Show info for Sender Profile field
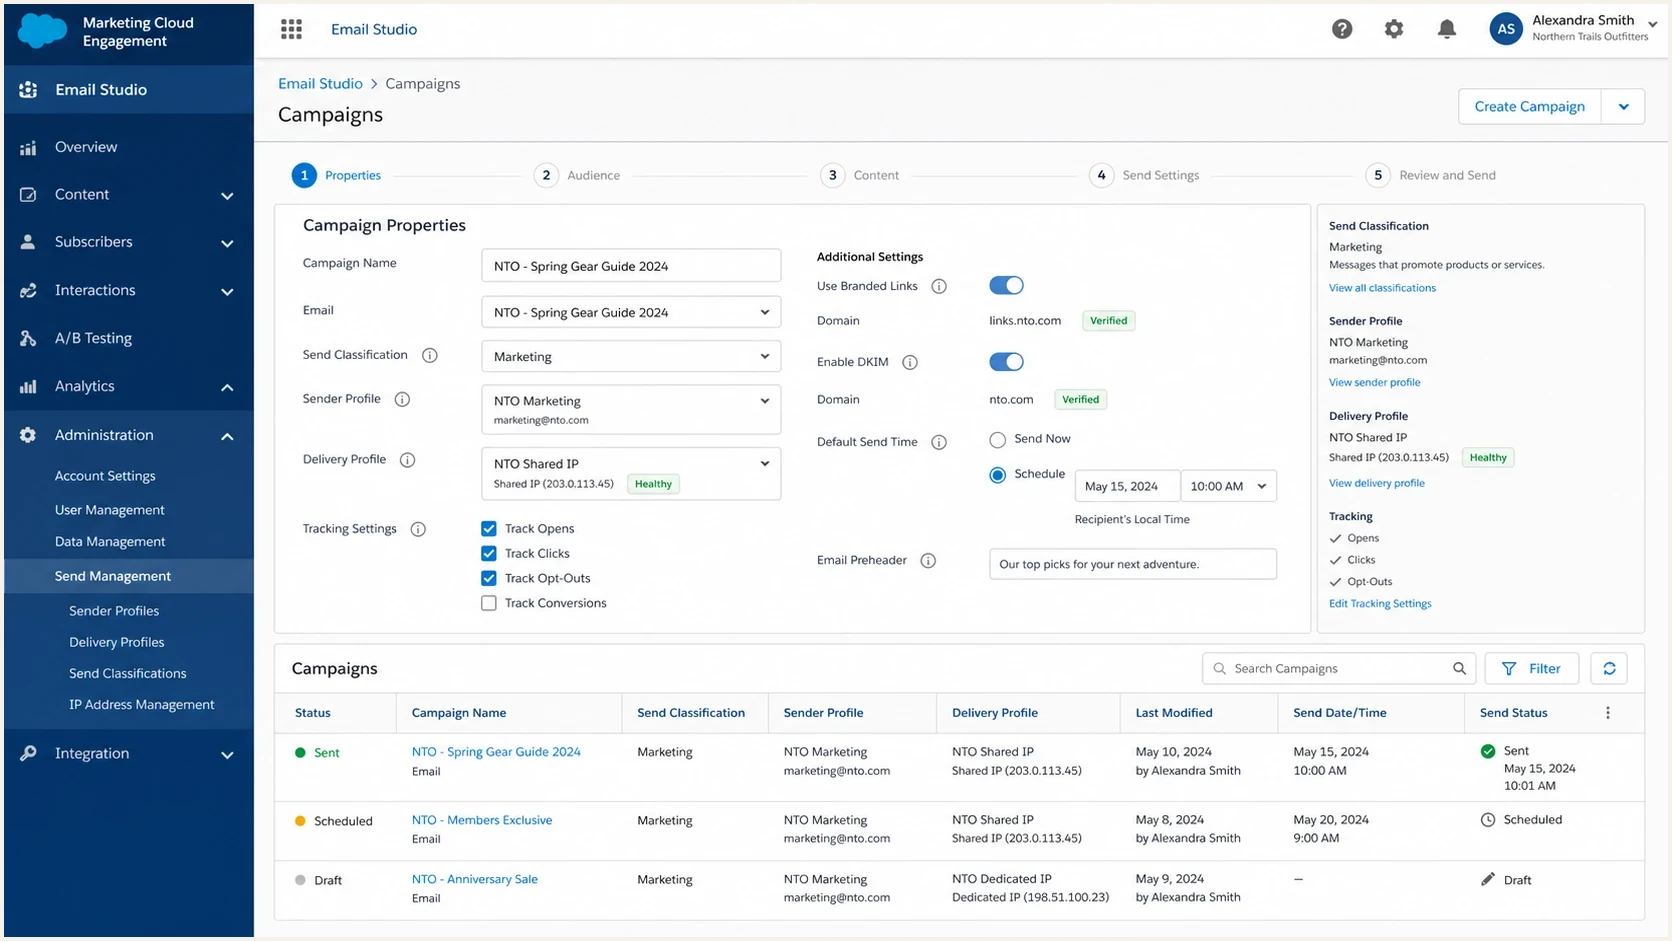 [x=402, y=399]
